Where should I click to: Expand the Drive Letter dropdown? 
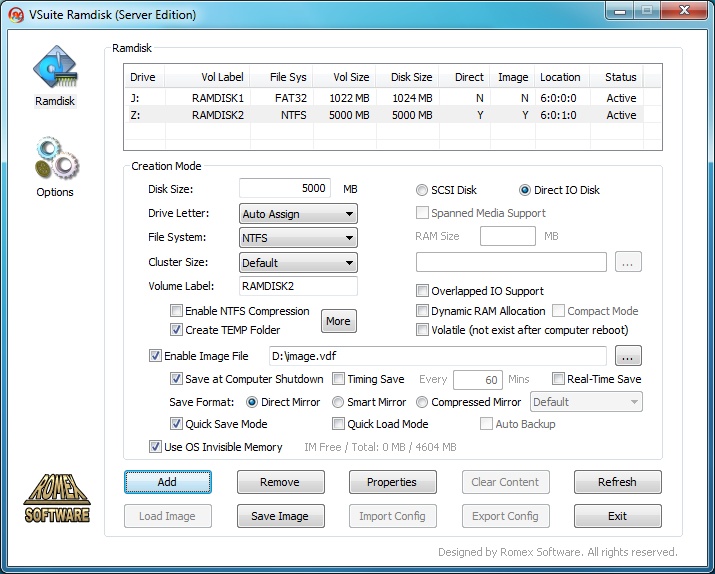(x=299, y=214)
